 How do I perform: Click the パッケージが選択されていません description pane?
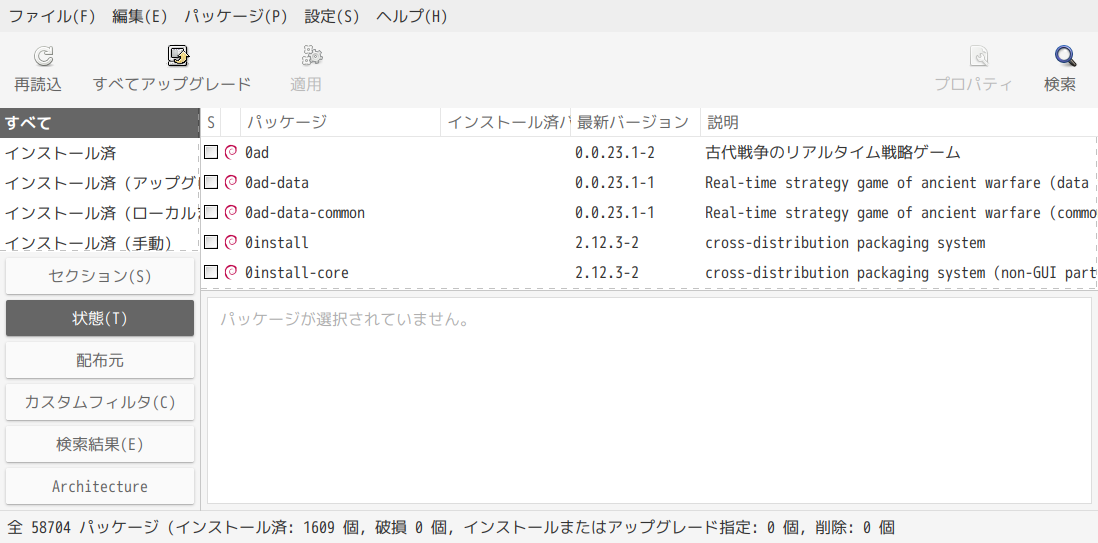pyautogui.click(x=649, y=400)
